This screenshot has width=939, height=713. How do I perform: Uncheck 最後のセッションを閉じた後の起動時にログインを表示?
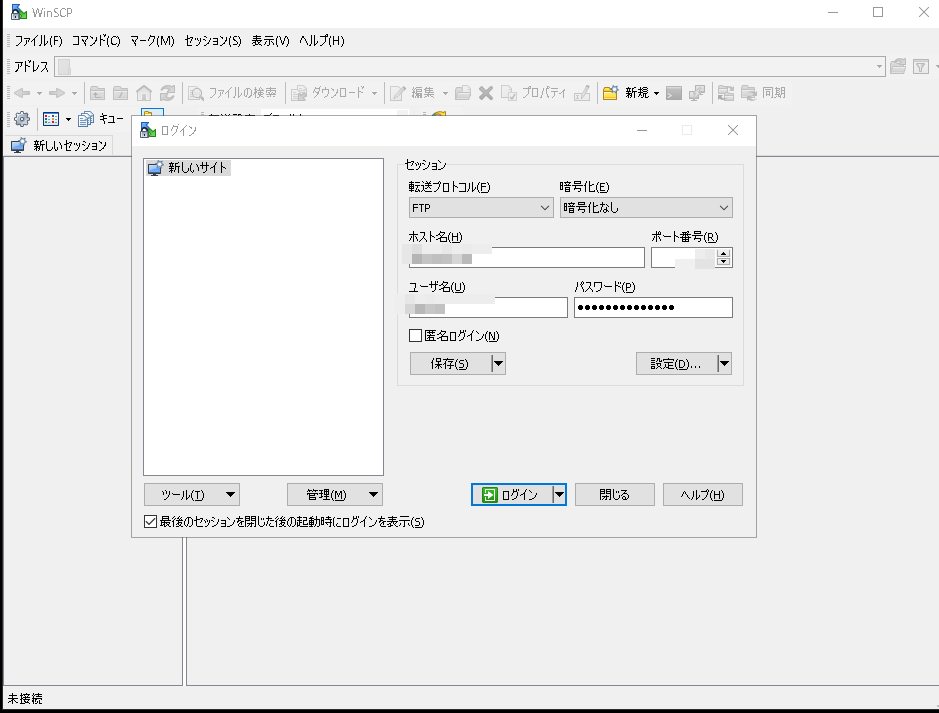pos(151,522)
